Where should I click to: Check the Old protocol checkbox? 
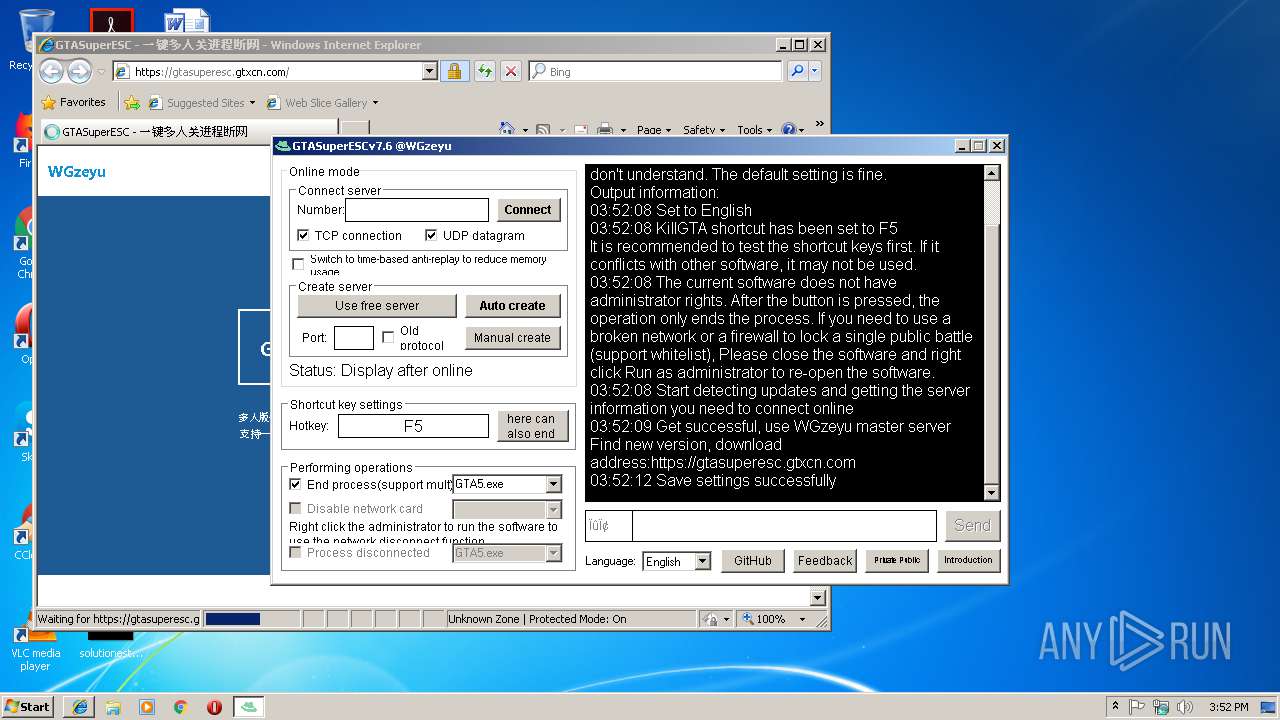[388, 337]
